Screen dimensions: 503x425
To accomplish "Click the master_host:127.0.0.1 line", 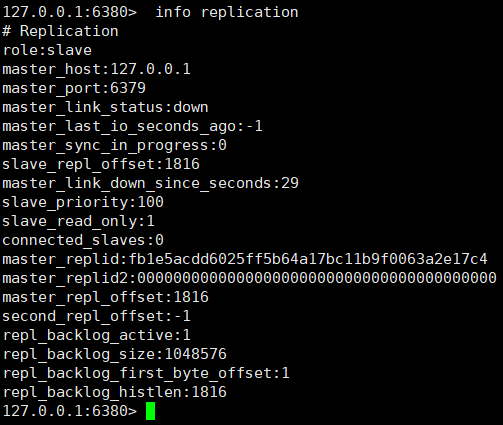I will click(97, 69).
